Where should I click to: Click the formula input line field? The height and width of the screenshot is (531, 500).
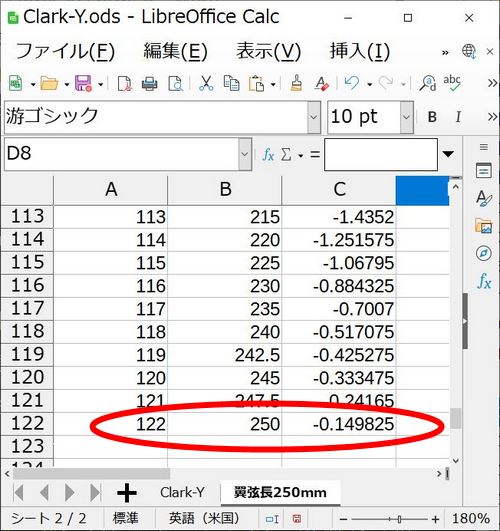[381, 154]
